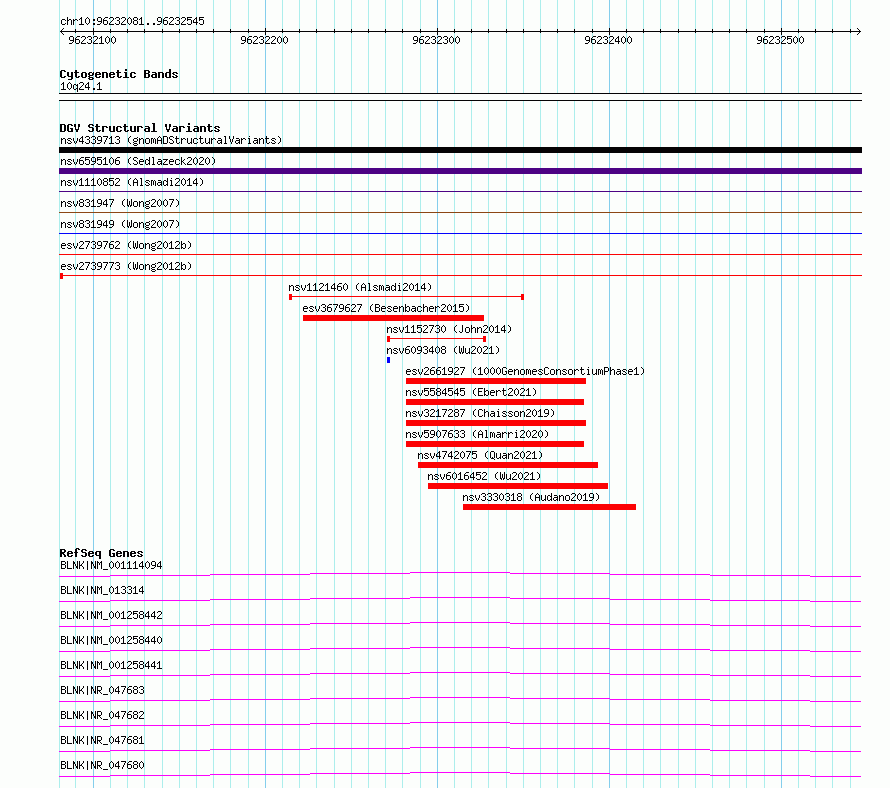The image size is (890, 788).
Task: Open BLNK|NM_001258441 transcript
Action: (x=111, y=665)
